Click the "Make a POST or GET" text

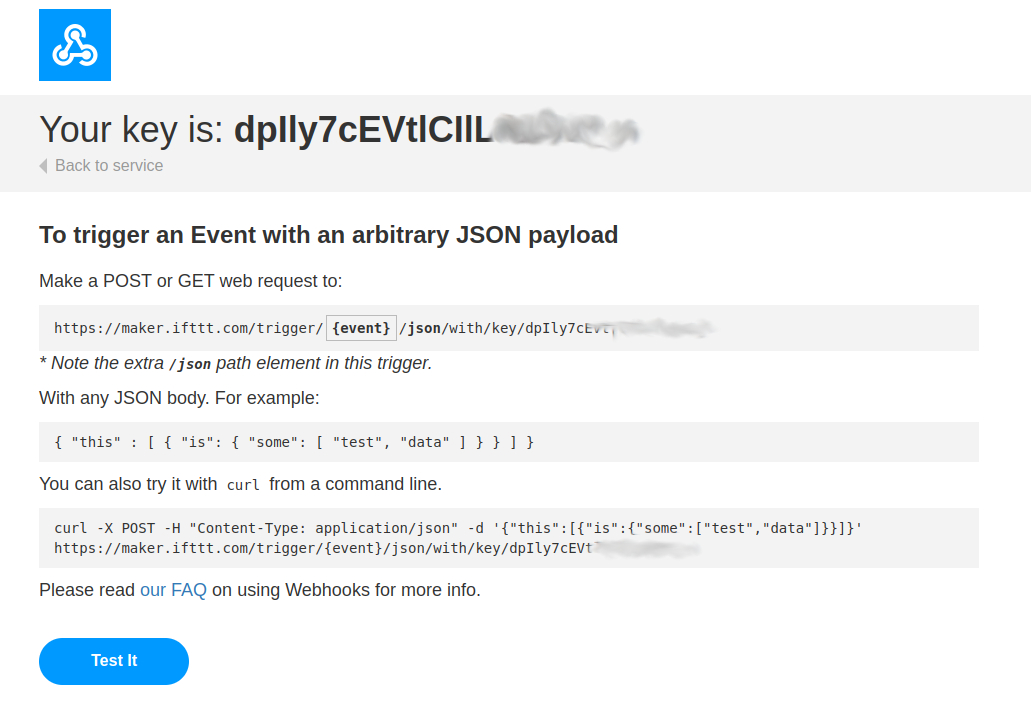(x=190, y=281)
